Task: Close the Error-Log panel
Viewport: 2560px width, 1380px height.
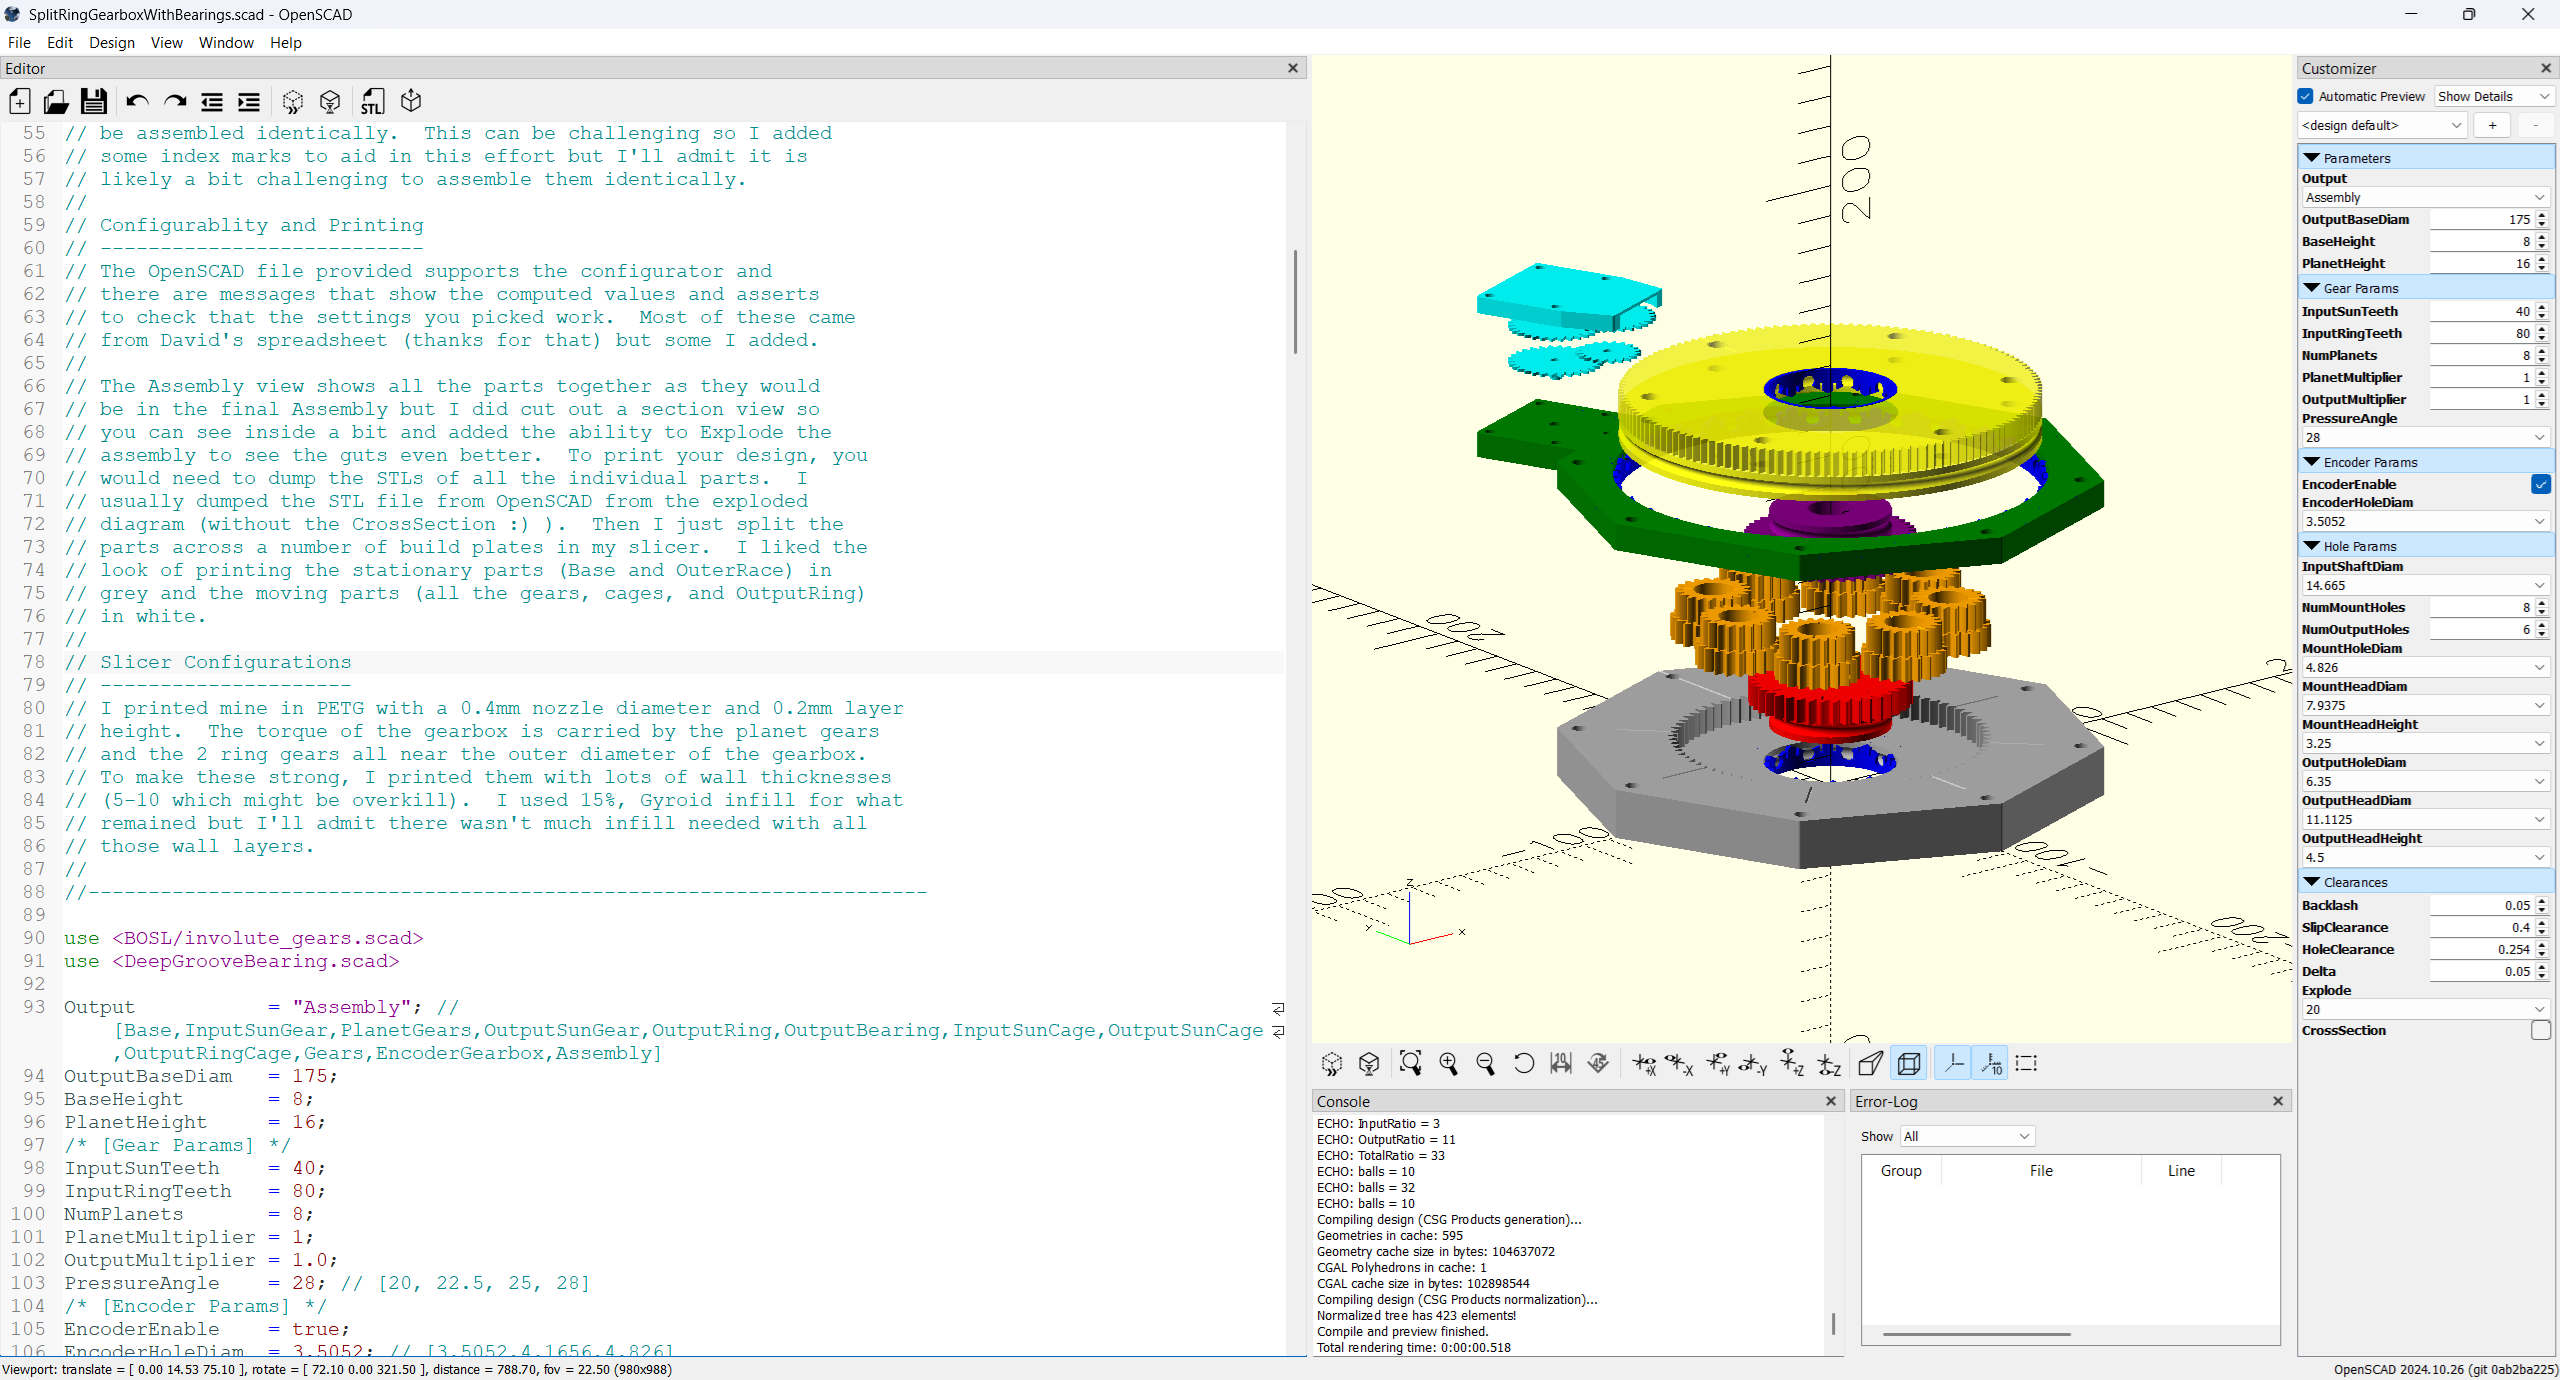Action: (x=2278, y=1101)
